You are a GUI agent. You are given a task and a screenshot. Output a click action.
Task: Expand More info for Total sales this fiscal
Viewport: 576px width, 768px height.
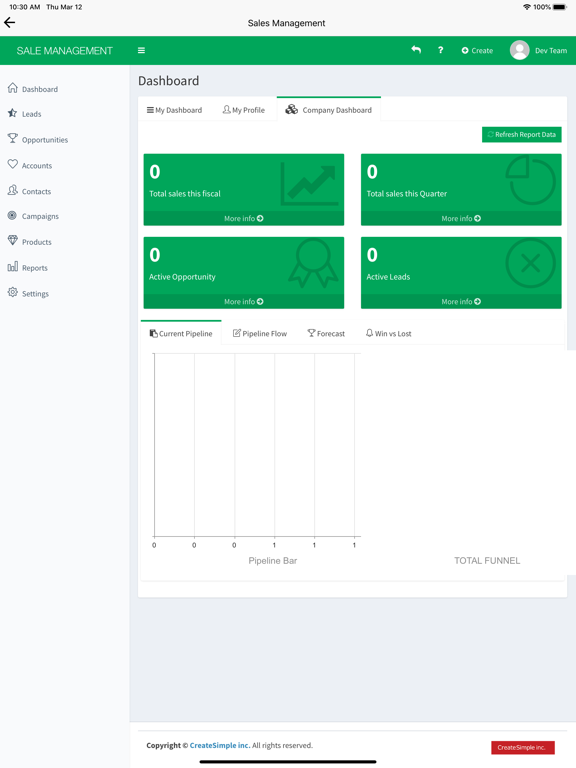(243, 218)
